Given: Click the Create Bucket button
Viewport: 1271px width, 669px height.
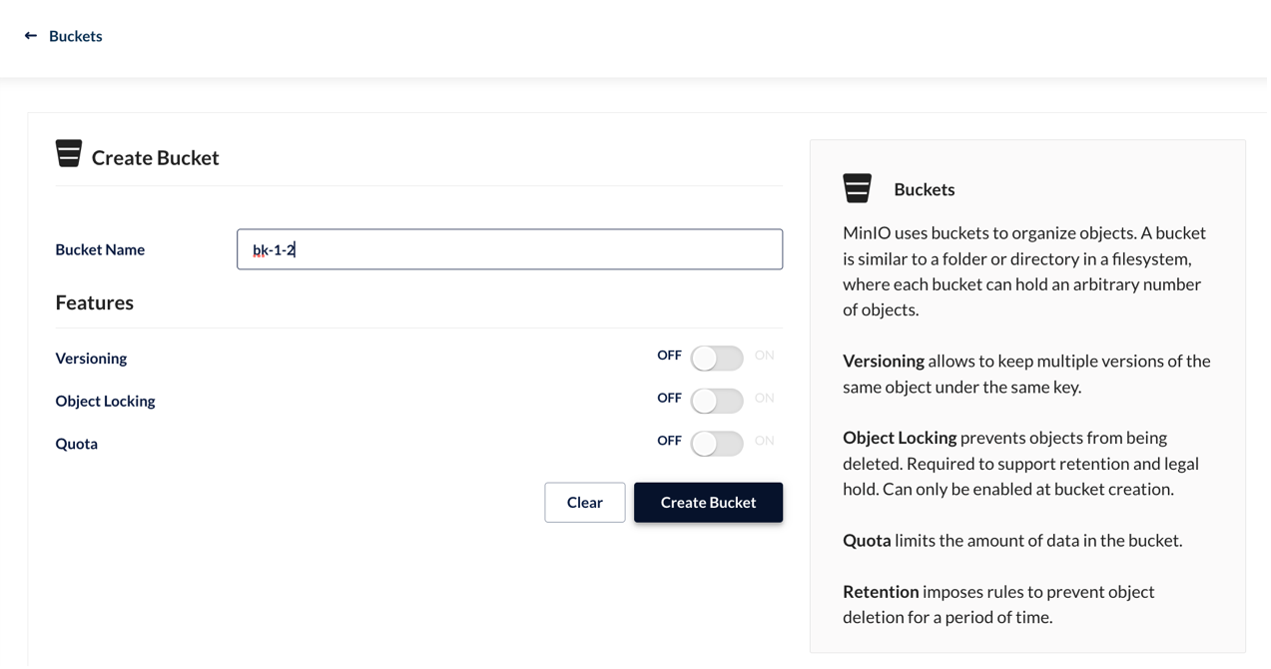Looking at the screenshot, I should pyautogui.click(x=708, y=502).
